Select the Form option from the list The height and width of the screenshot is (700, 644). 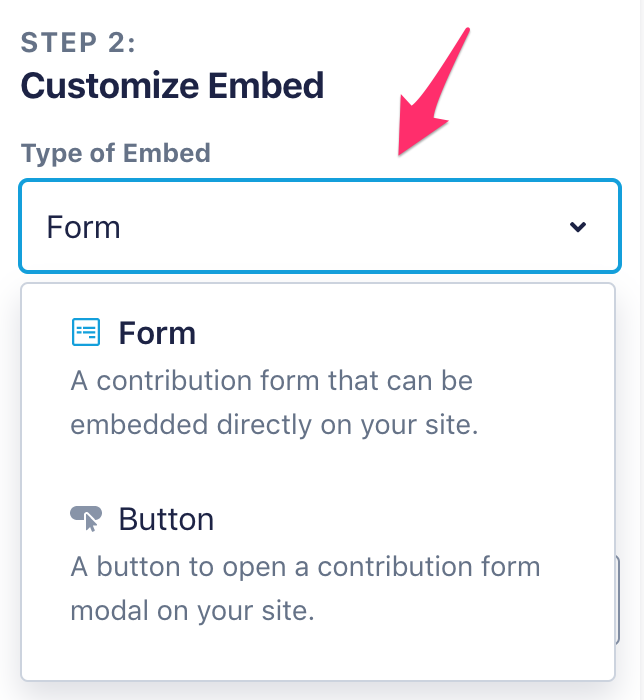tap(318, 380)
